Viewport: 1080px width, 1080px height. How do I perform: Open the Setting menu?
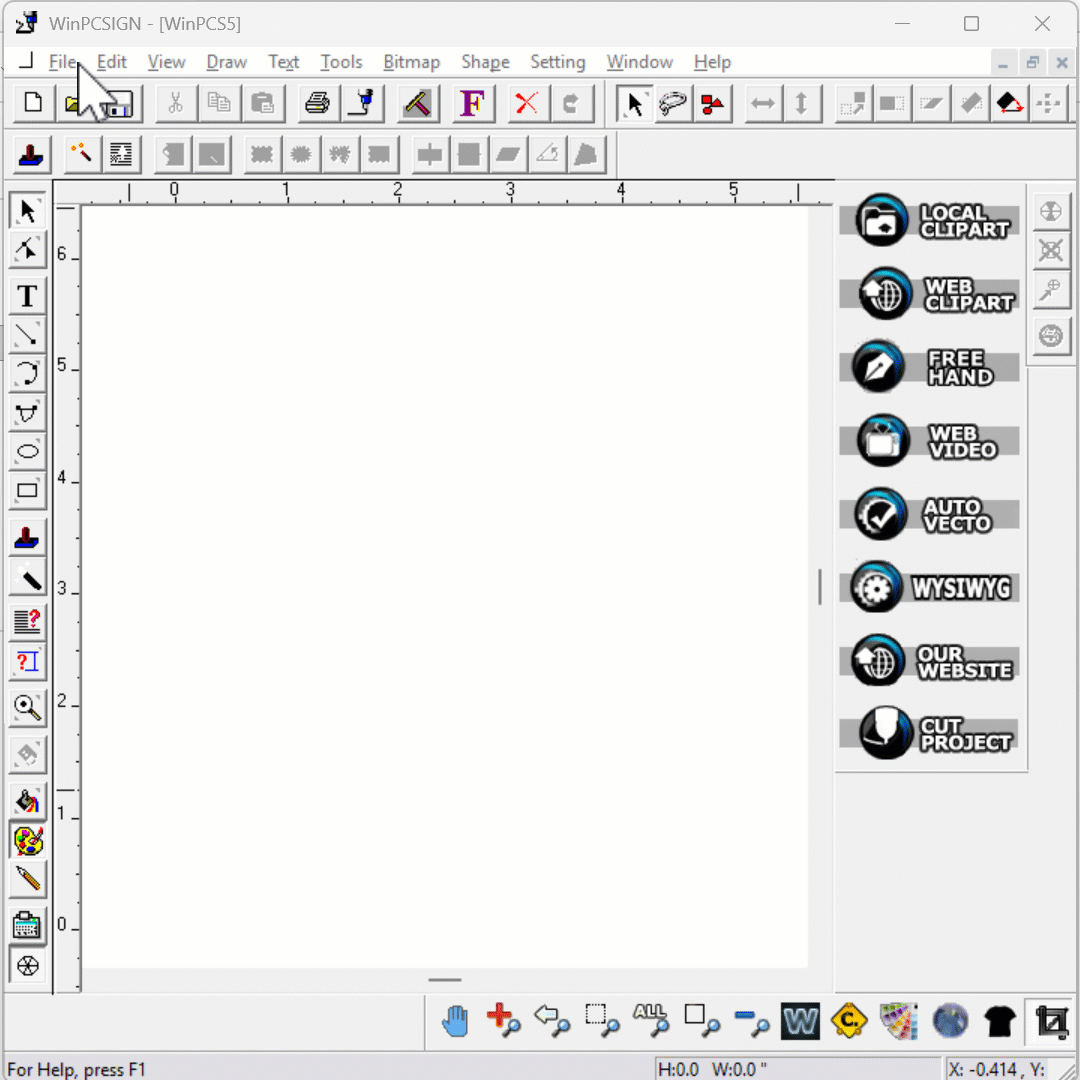[x=557, y=62]
